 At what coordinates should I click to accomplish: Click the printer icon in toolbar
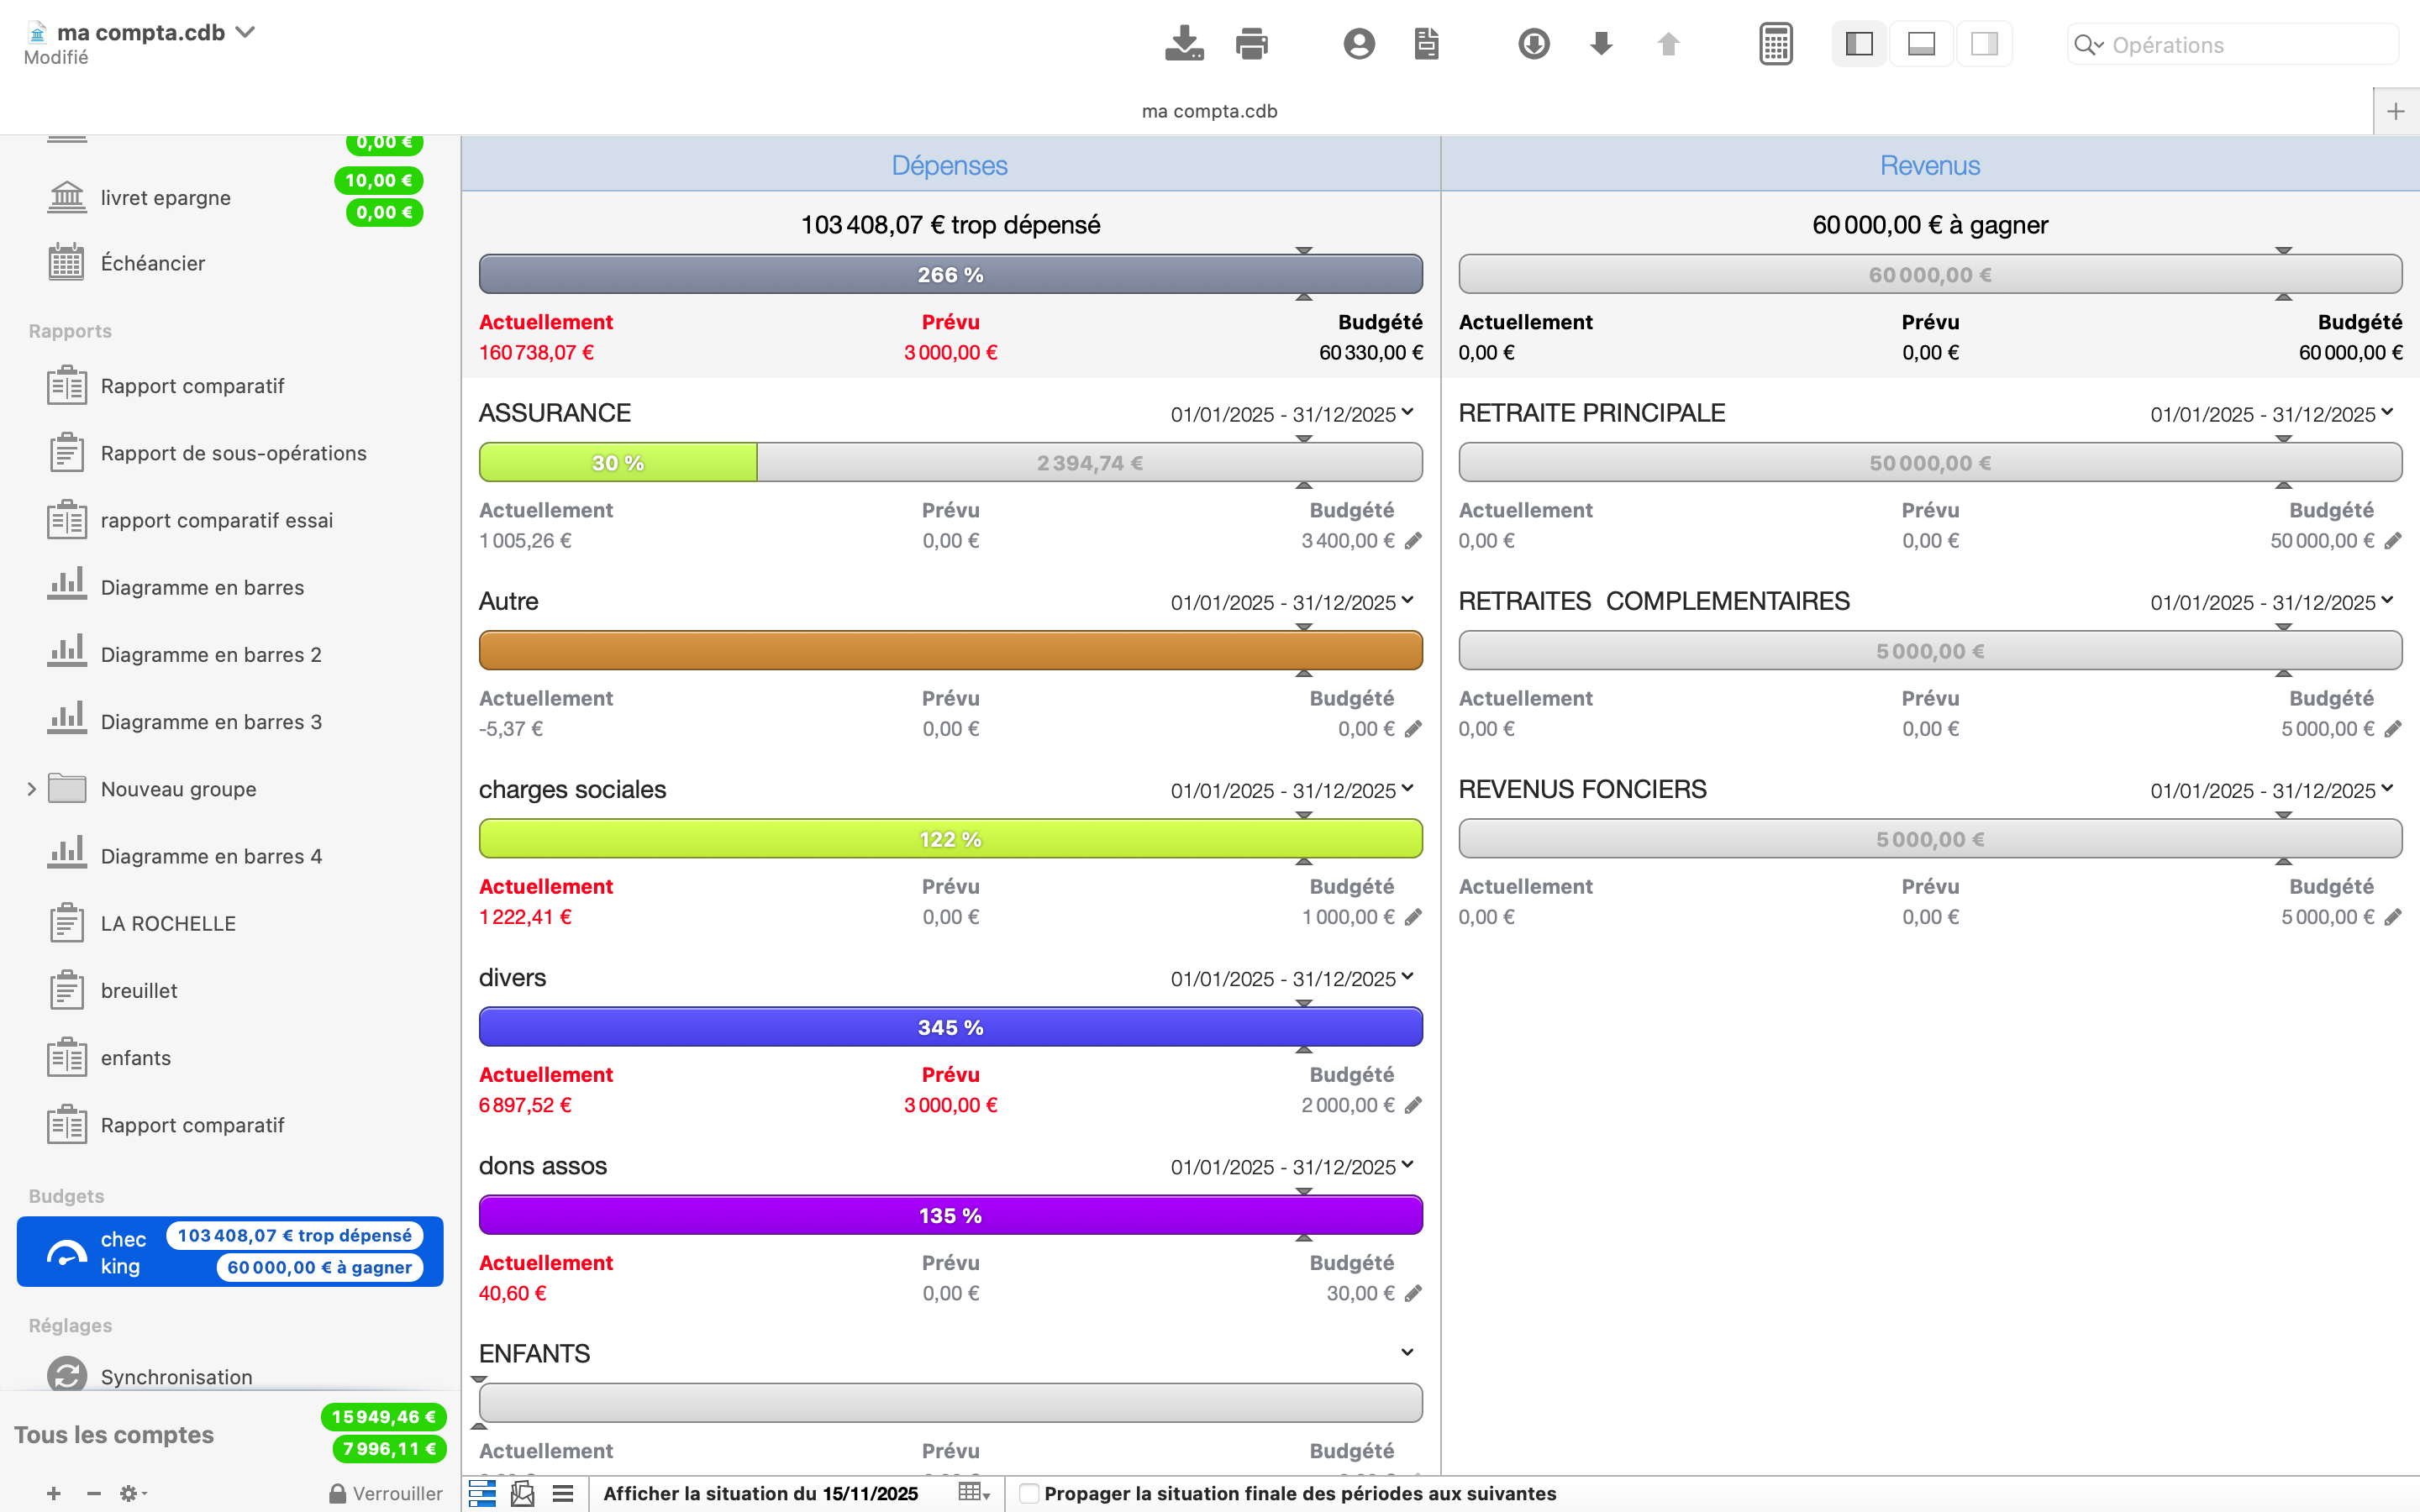pyautogui.click(x=1251, y=44)
